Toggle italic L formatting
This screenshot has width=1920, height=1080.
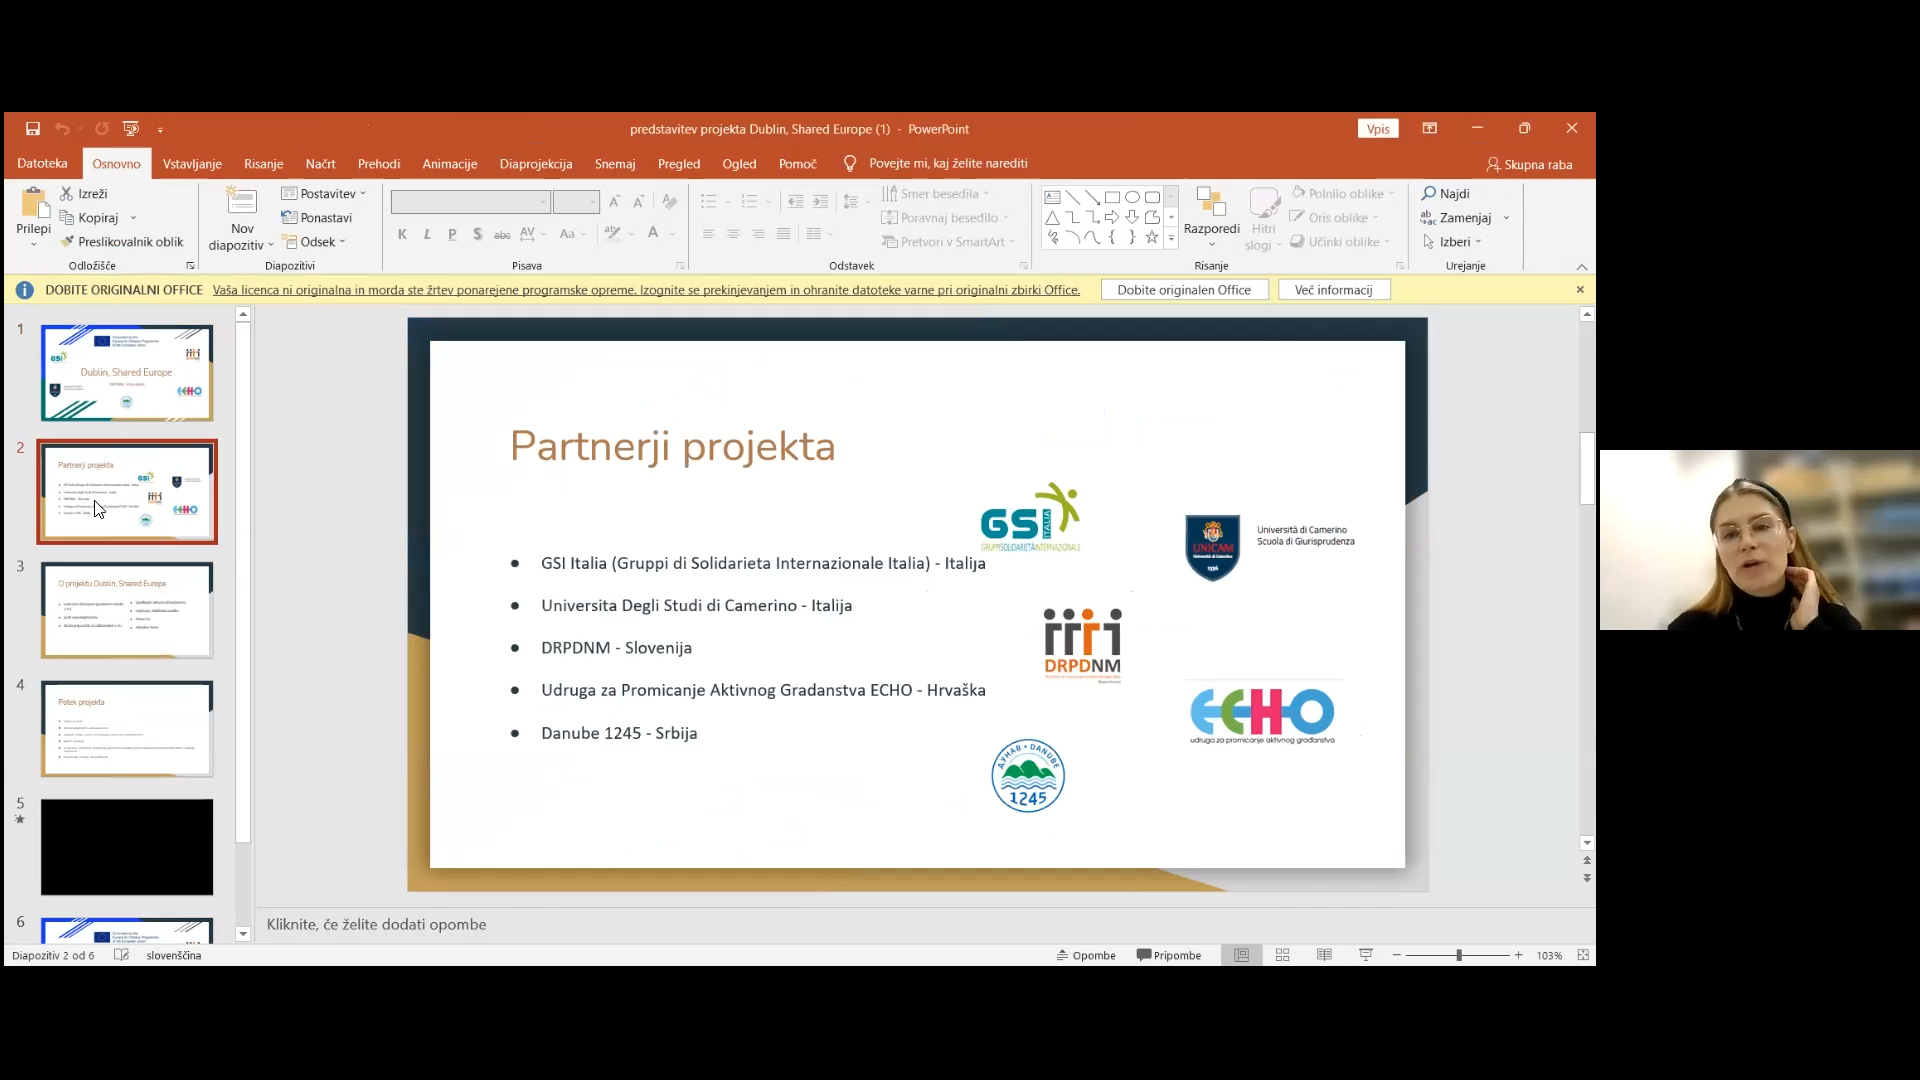(427, 234)
